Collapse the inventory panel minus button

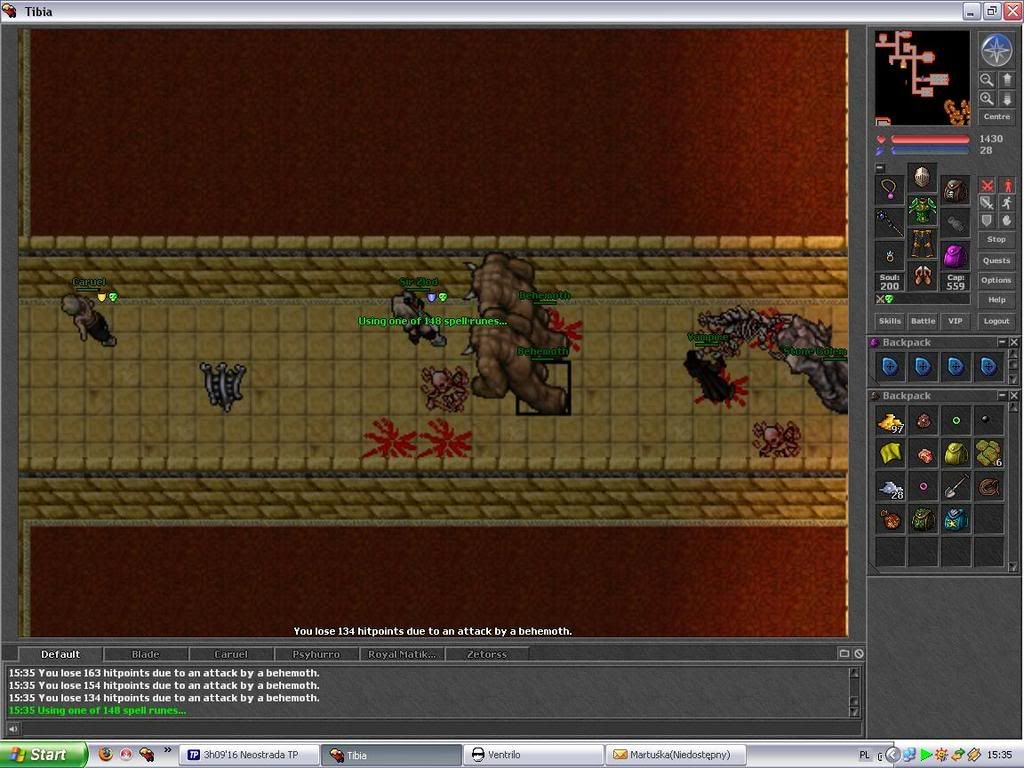click(880, 168)
